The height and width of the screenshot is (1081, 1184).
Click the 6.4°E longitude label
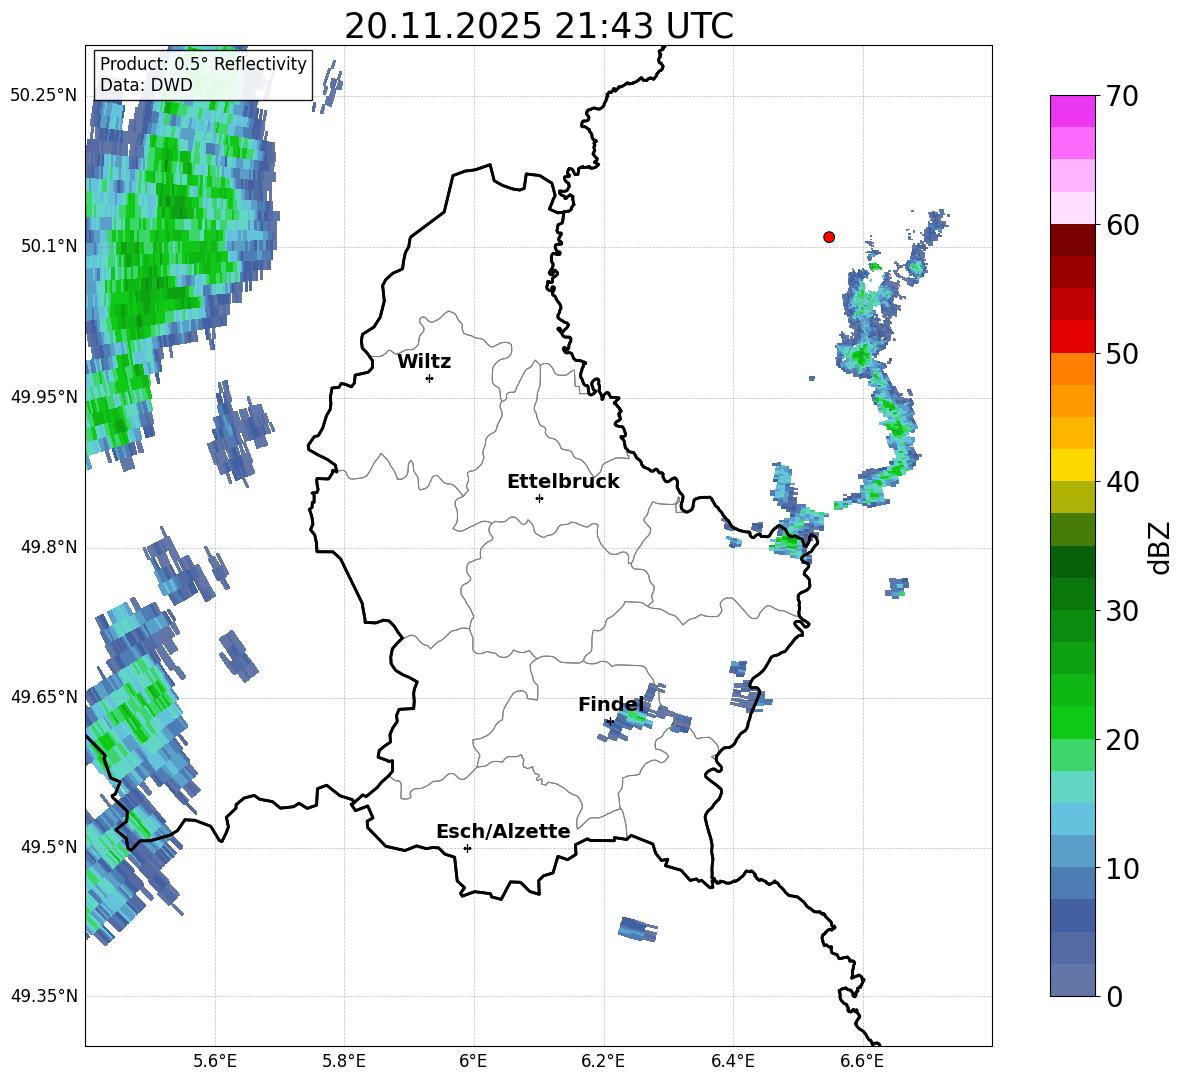coord(732,1061)
